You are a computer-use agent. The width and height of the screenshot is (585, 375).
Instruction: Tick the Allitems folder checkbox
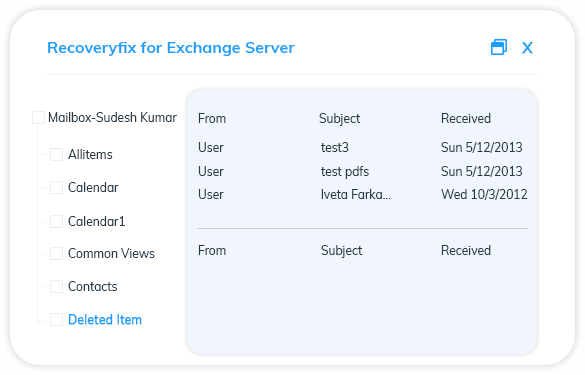(x=56, y=154)
